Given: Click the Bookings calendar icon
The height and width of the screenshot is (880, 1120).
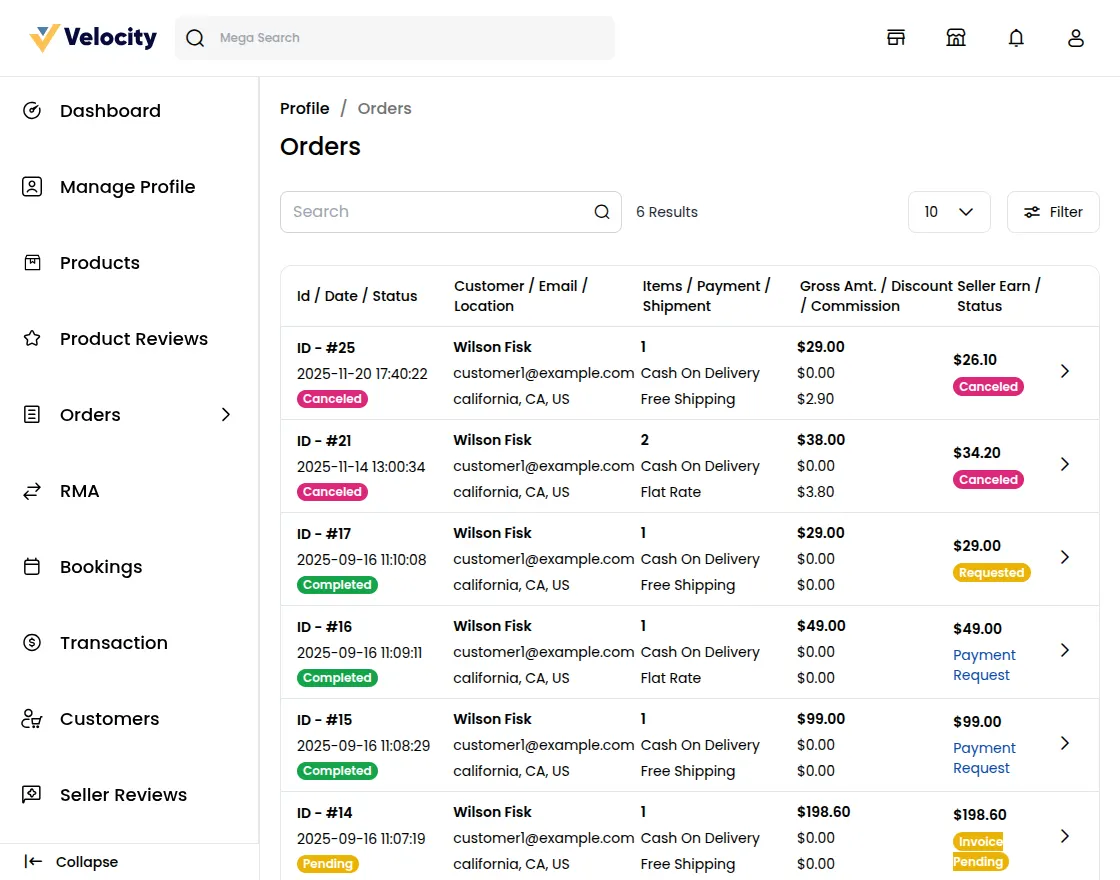Looking at the screenshot, I should 32,567.
